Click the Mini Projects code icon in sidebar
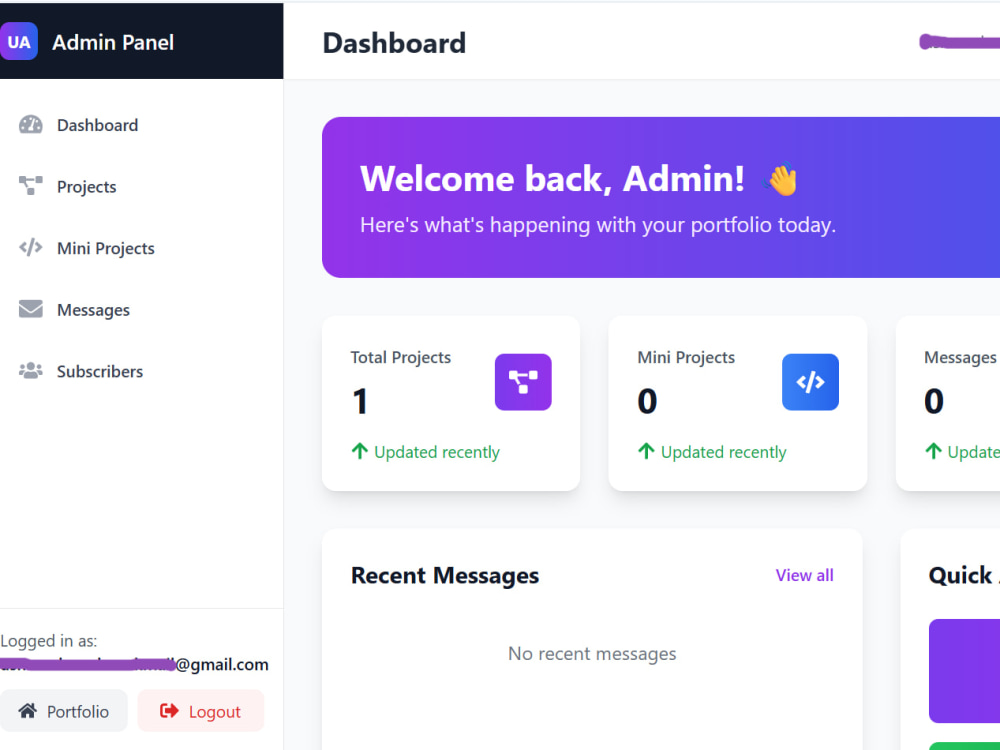The image size is (1000, 750). (31, 247)
